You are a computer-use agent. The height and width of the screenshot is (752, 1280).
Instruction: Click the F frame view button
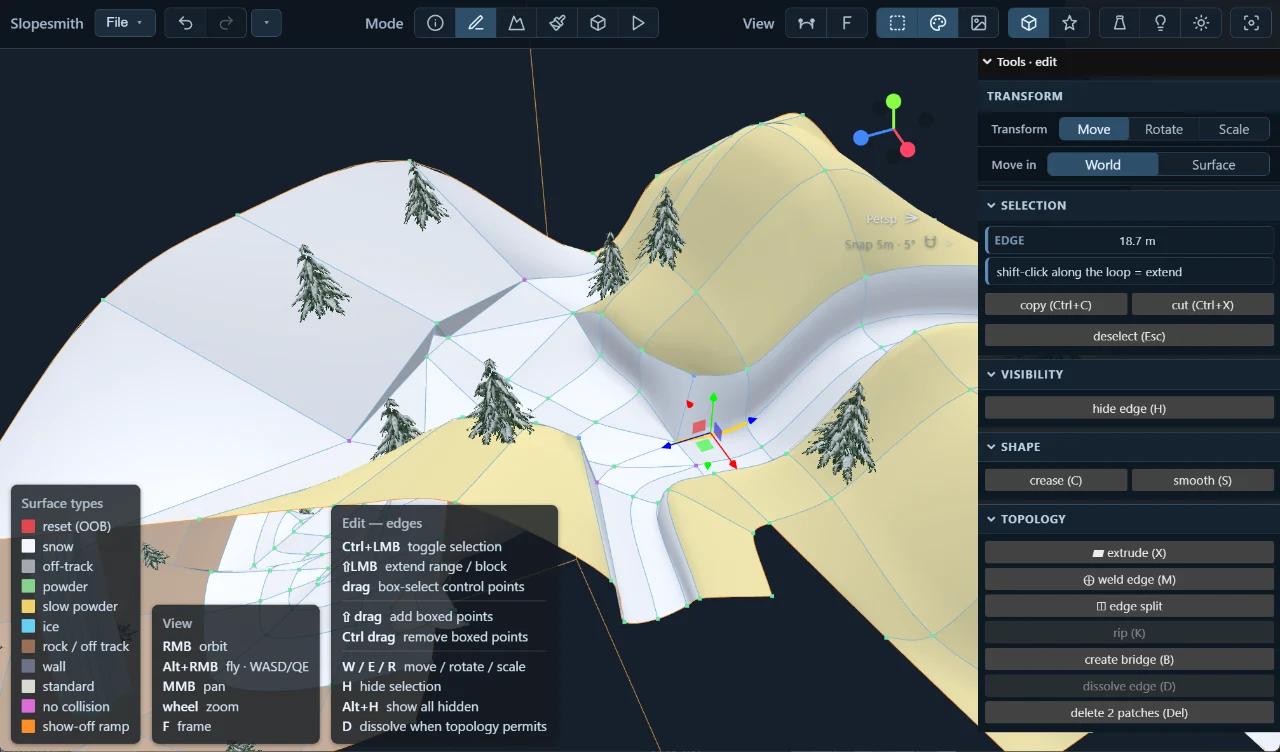(847, 23)
